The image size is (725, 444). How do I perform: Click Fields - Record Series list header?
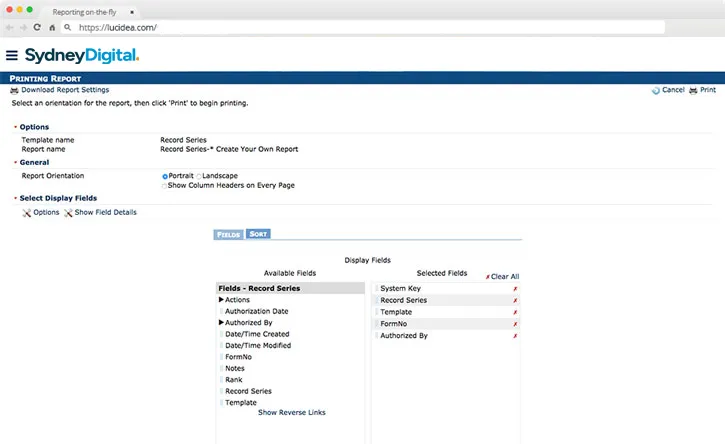click(x=290, y=288)
